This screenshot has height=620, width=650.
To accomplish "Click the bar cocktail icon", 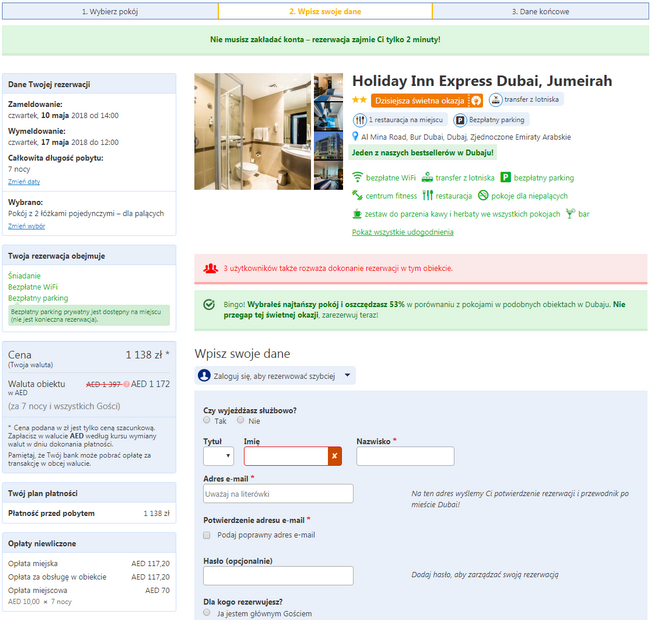I will 571,213.
